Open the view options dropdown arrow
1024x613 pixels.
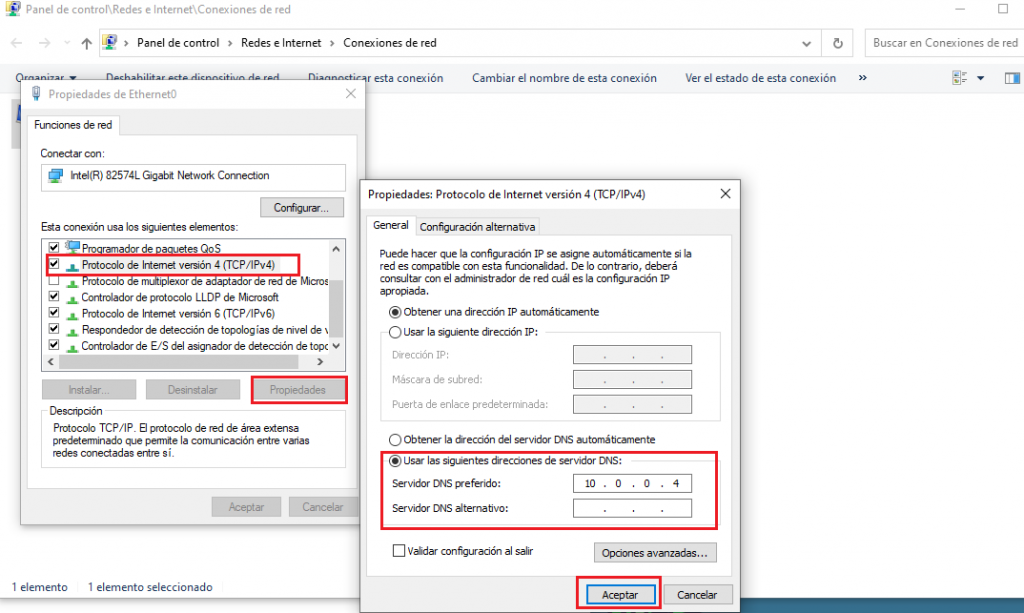980,78
